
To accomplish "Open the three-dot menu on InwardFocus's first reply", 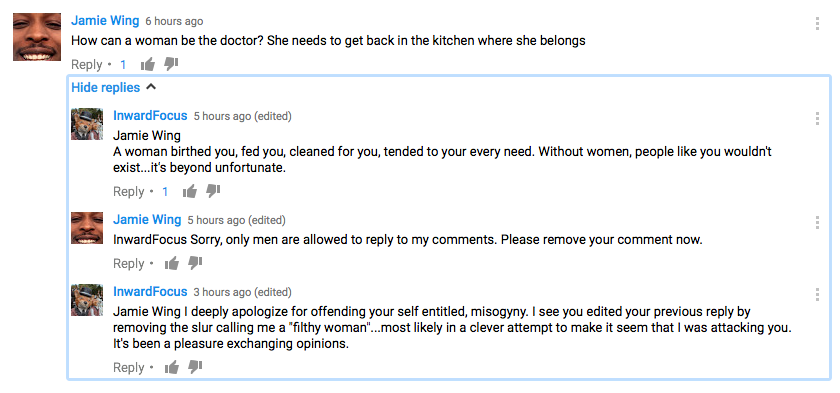I will pyautogui.click(x=817, y=118).
